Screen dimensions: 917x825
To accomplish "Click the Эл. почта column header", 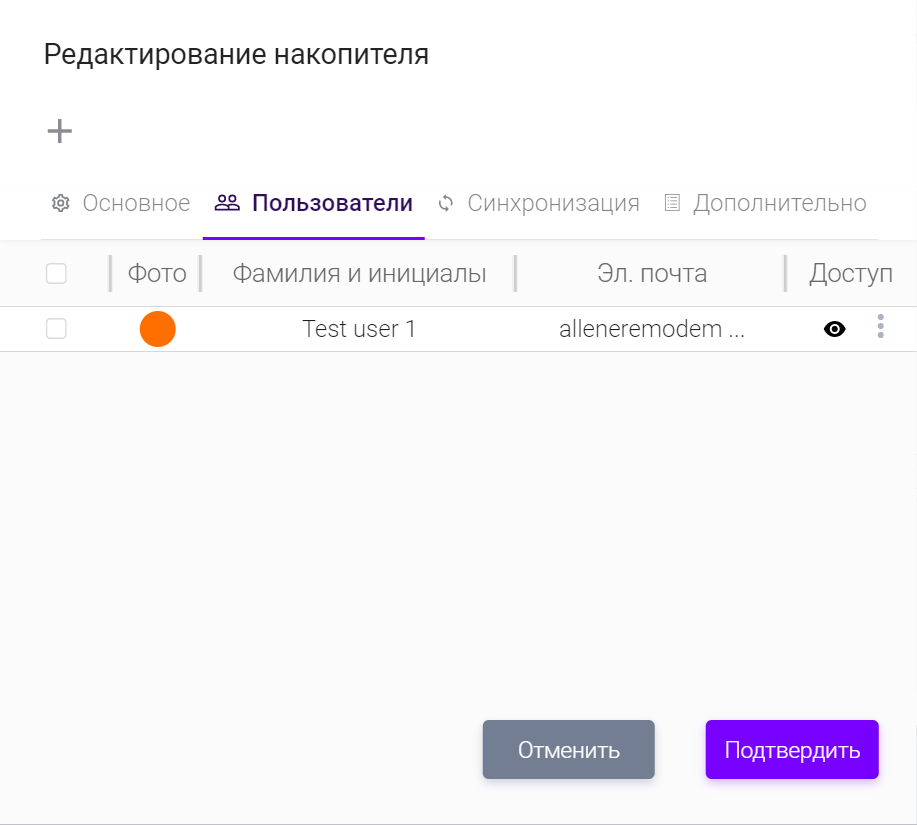I will pos(652,274).
